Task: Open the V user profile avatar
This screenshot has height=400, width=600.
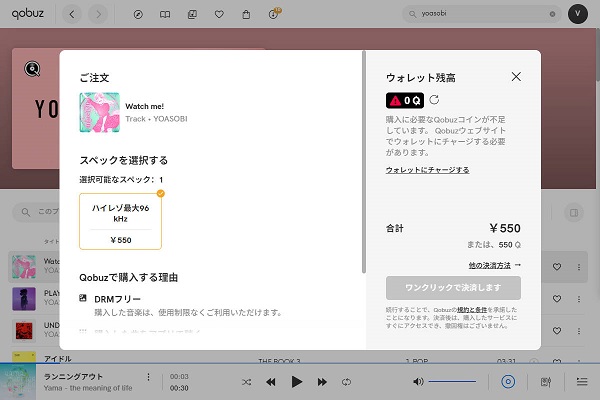Action: 578,14
